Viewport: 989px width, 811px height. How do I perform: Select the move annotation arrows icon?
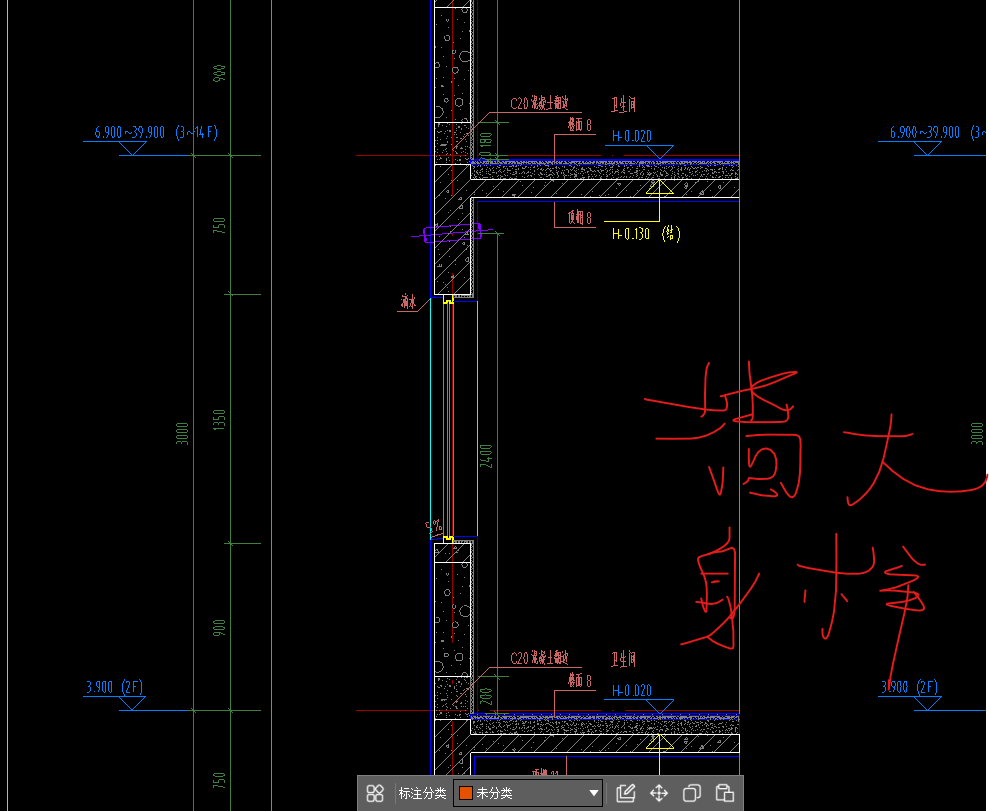(659, 793)
